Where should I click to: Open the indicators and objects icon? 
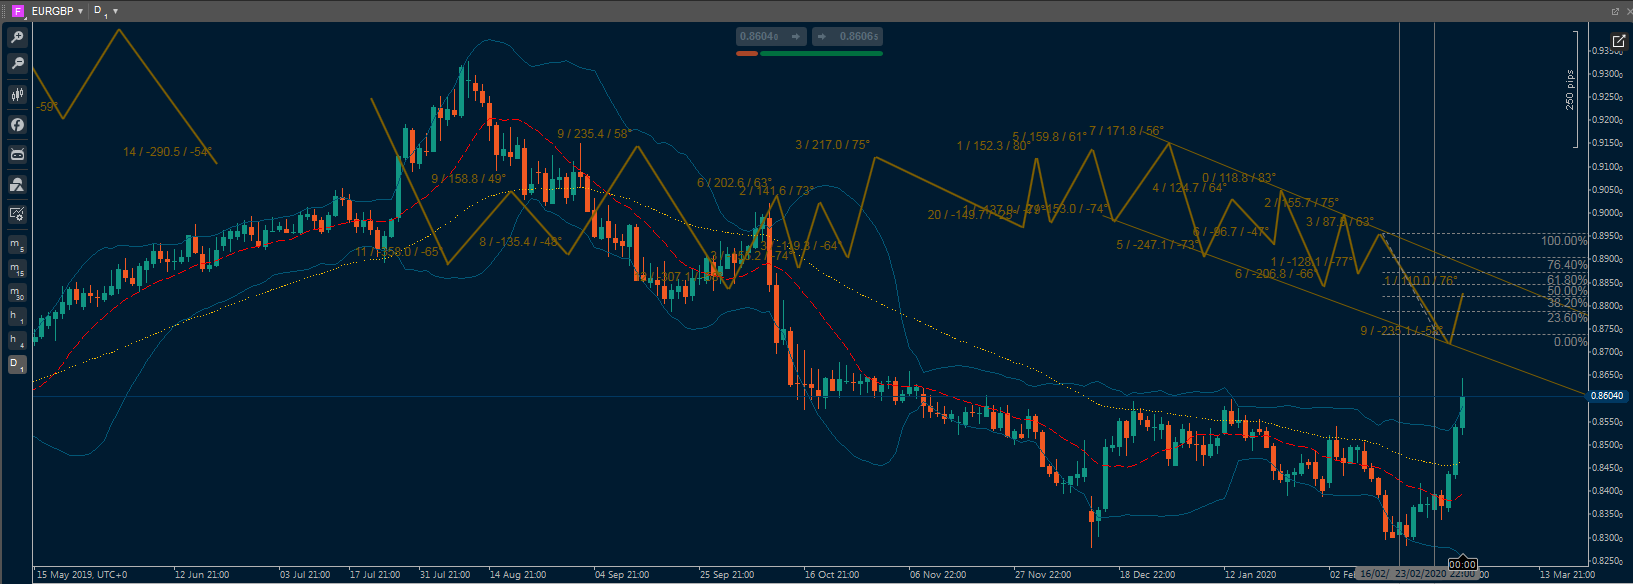pos(17,185)
